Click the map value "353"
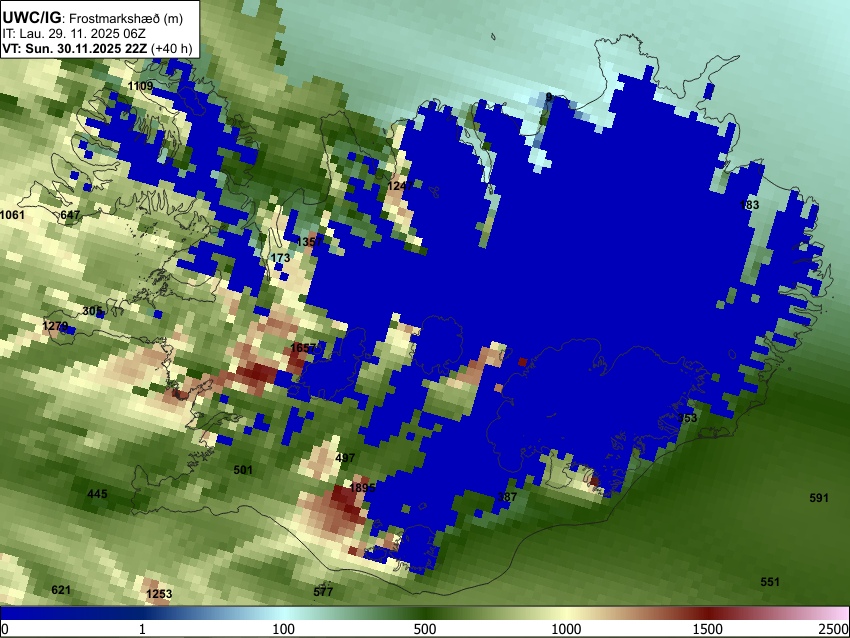 (x=687, y=417)
